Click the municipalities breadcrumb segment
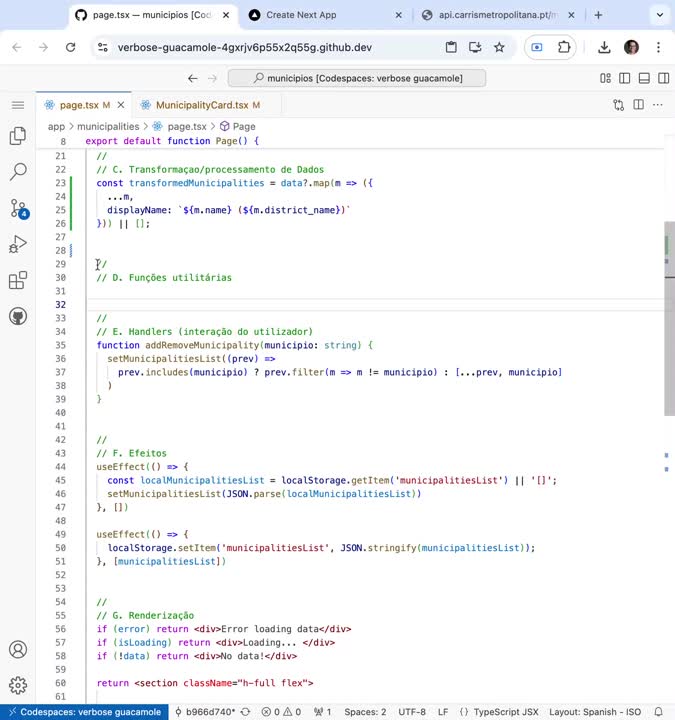The image size is (675, 720). [108, 127]
